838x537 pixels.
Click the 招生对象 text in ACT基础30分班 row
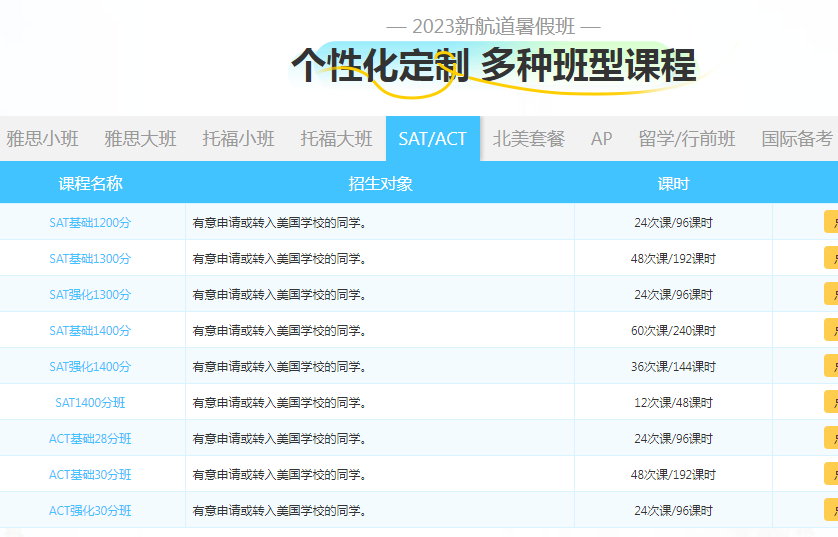280,474
